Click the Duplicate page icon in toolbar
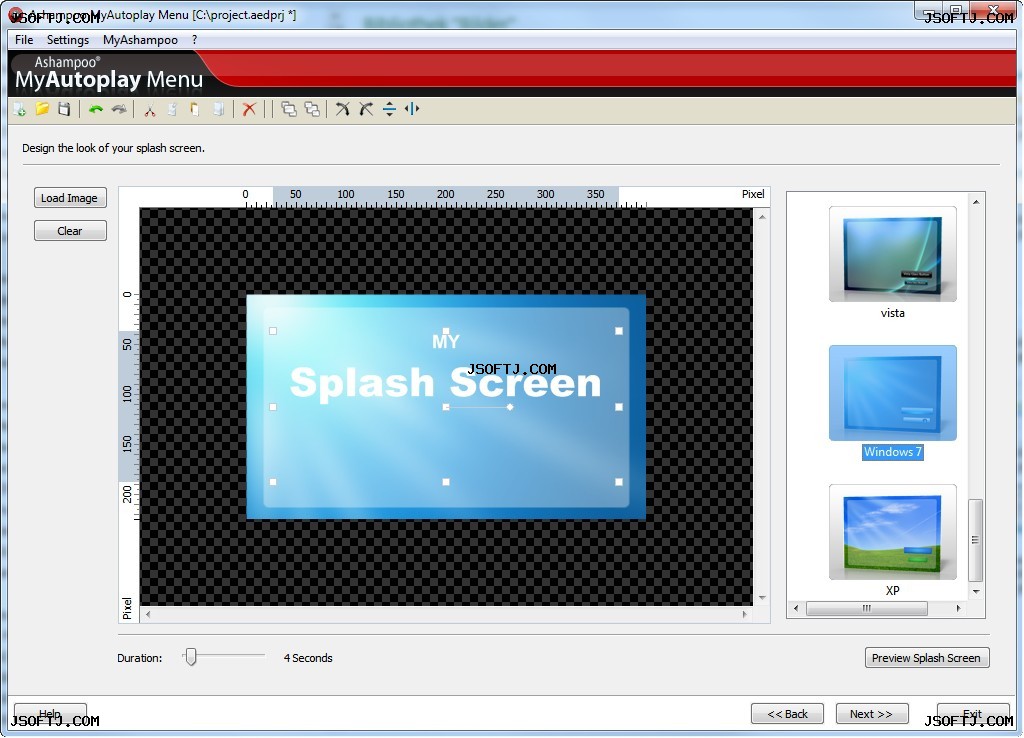1024x738 pixels. [x=219, y=109]
